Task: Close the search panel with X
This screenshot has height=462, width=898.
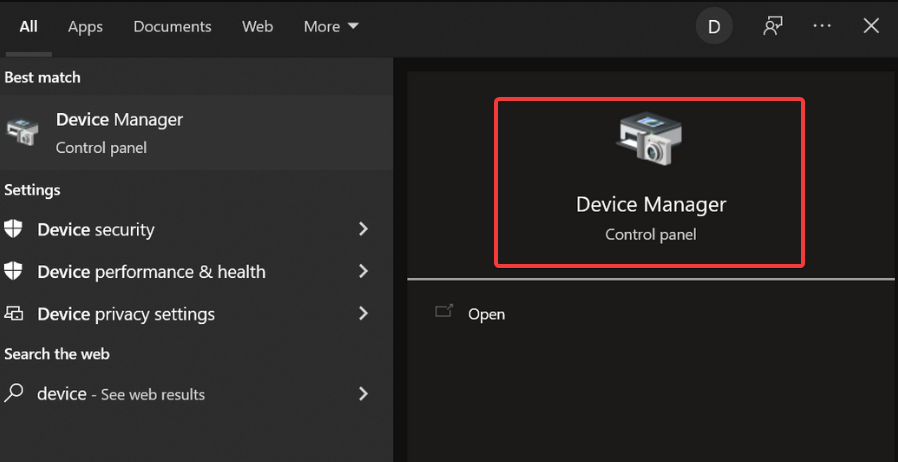Action: pos(871,27)
